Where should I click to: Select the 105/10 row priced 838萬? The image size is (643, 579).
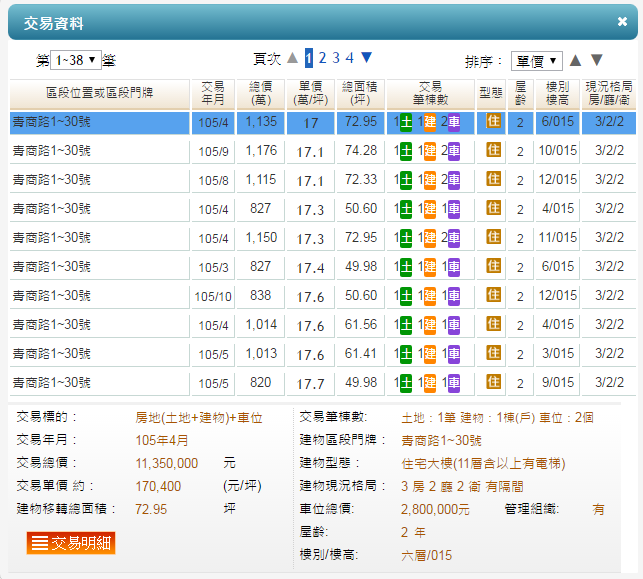tap(100, 296)
